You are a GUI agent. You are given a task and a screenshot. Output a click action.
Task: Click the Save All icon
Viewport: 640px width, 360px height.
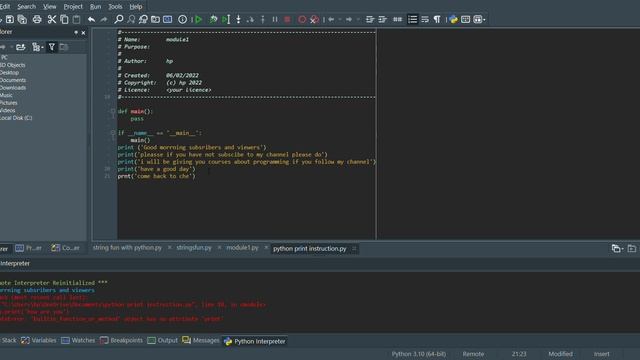[22, 19]
